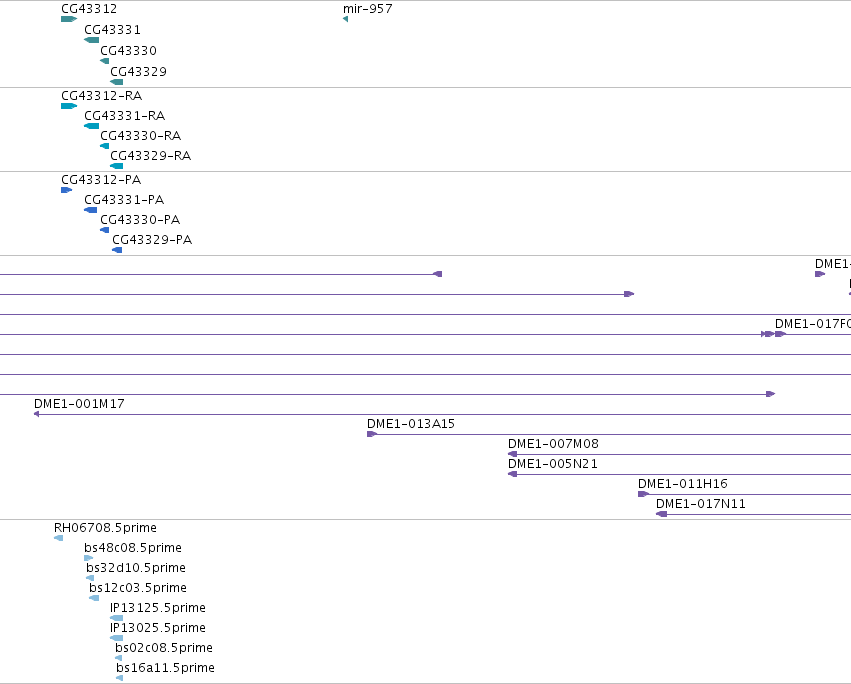The height and width of the screenshot is (684, 851).
Task: Click the DME1-001M17 BAC arrowhead
Action: 36,414
